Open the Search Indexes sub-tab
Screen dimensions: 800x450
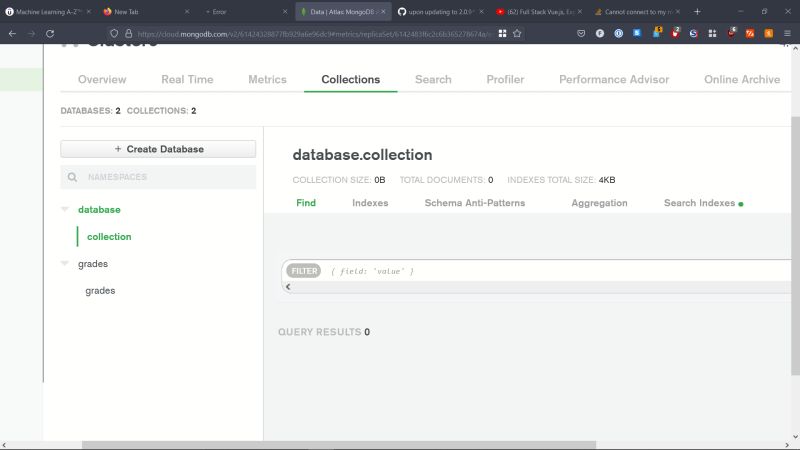tap(699, 203)
